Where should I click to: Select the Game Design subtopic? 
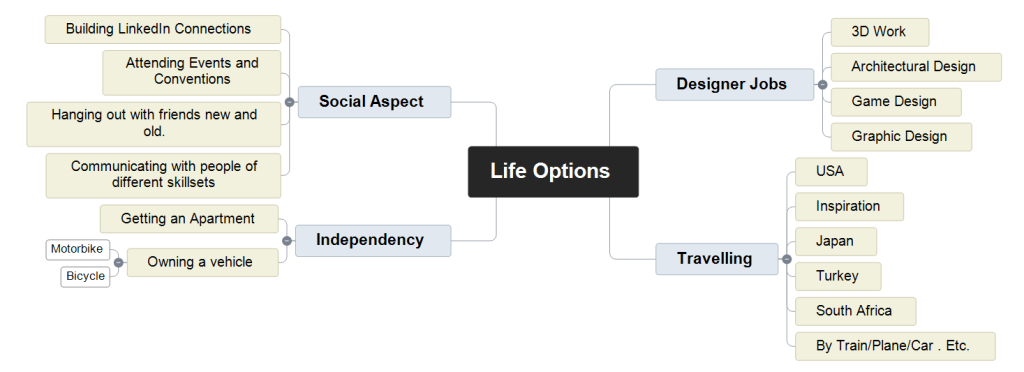pyautogui.click(x=896, y=102)
